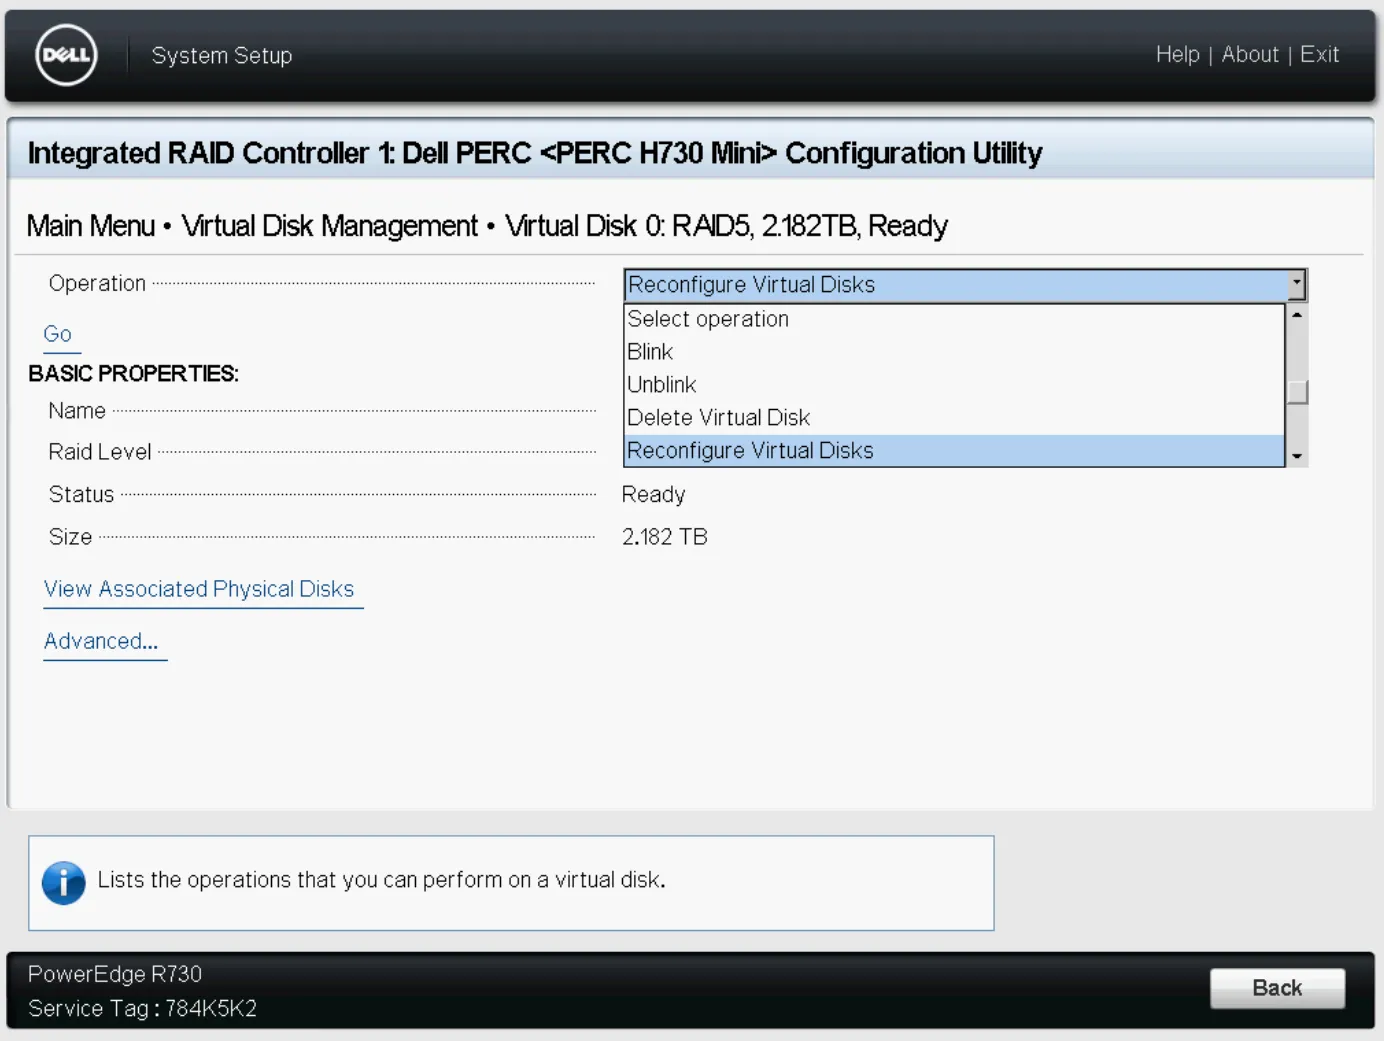Viewport: 1384px width, 1041px height.
Task: Click the Integrated RAID Controller title
Action: pos(535,153)
